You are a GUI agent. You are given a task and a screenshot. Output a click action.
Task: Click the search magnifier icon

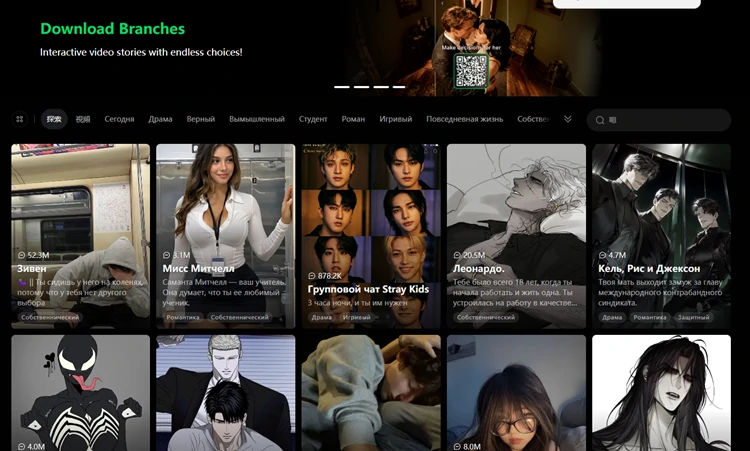tap(600, 120)
